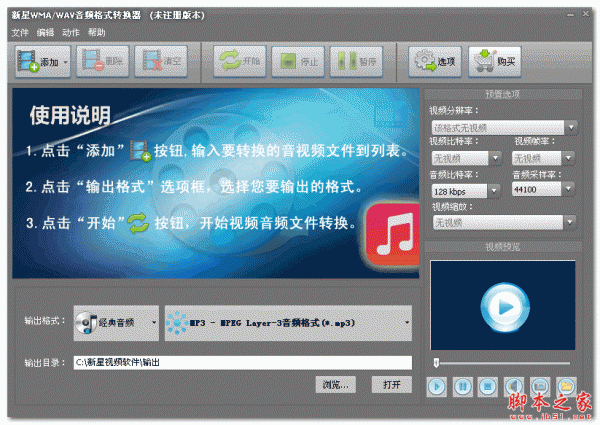
Task: Open the 动作 menu
Action: [71, 33]
